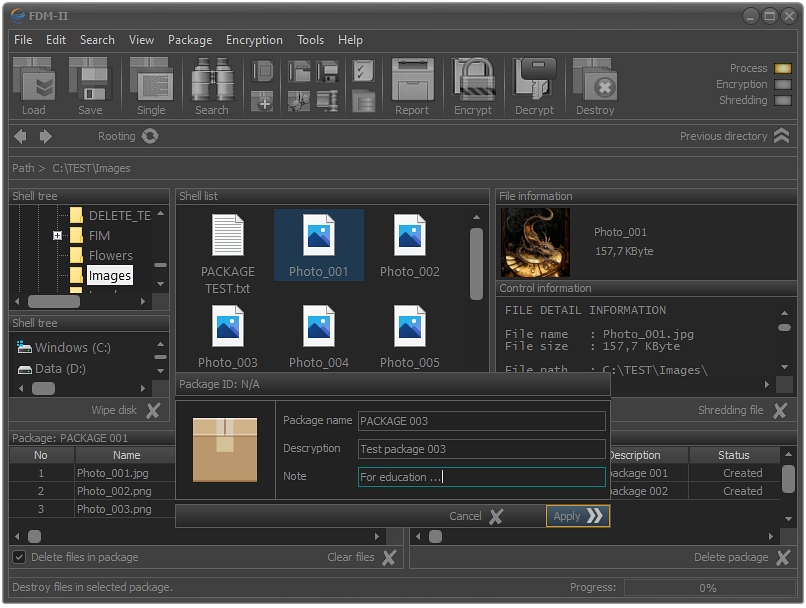
Task: Click the Photo_001 preview thumbnail
Action: click(535, 243)
